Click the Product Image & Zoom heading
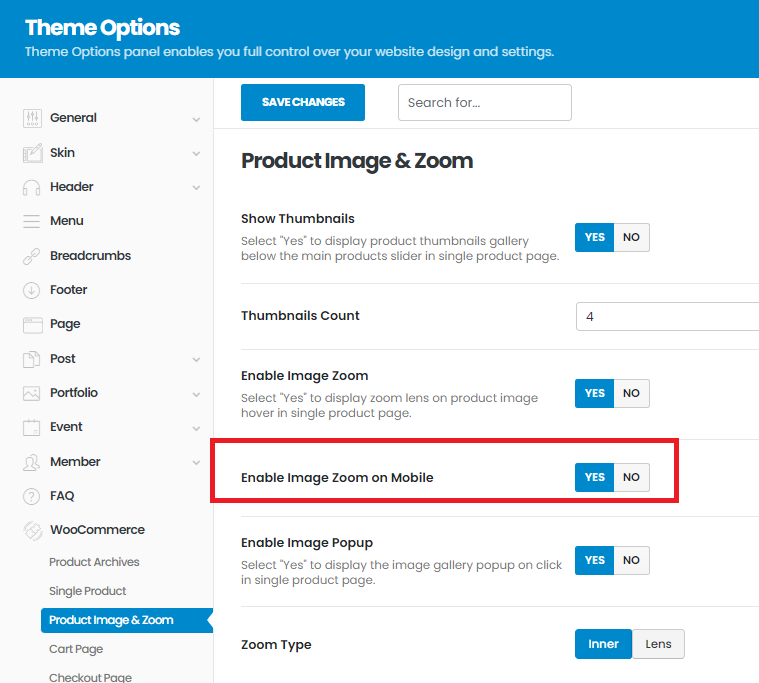The width and height of the screenshot is (759, 683). [357, 161]
